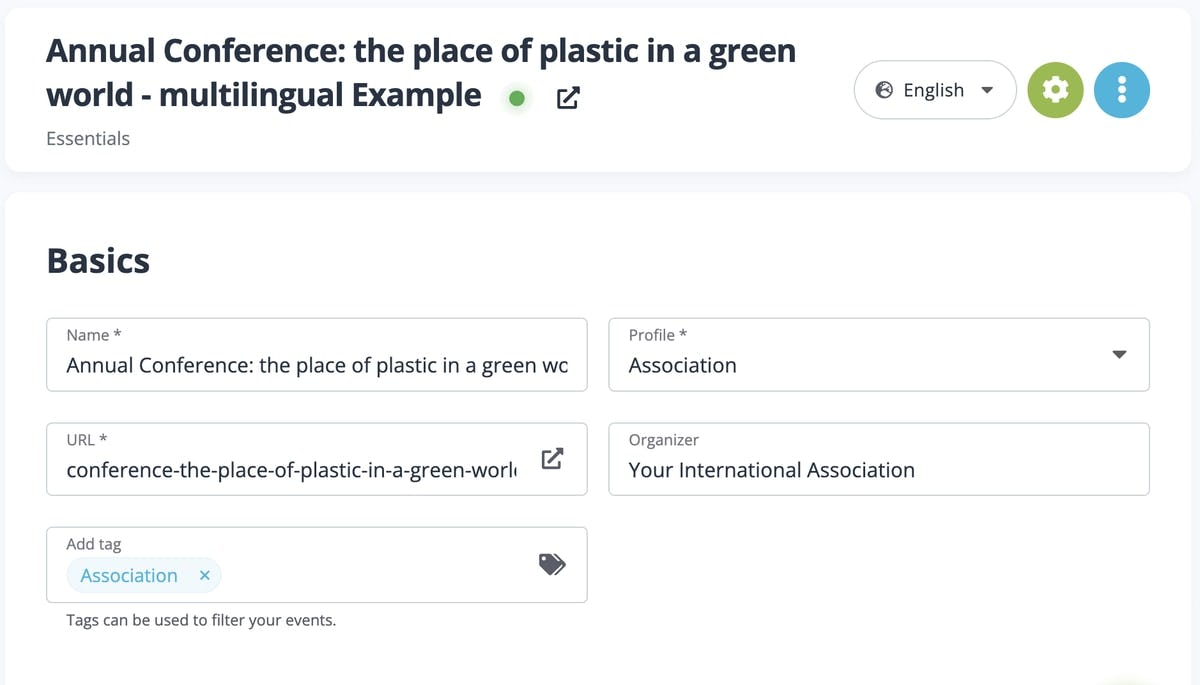The height and width of the screenshot is (685, 1200).
Task: Click the Essentials label under the title
Action: [88, 139]
